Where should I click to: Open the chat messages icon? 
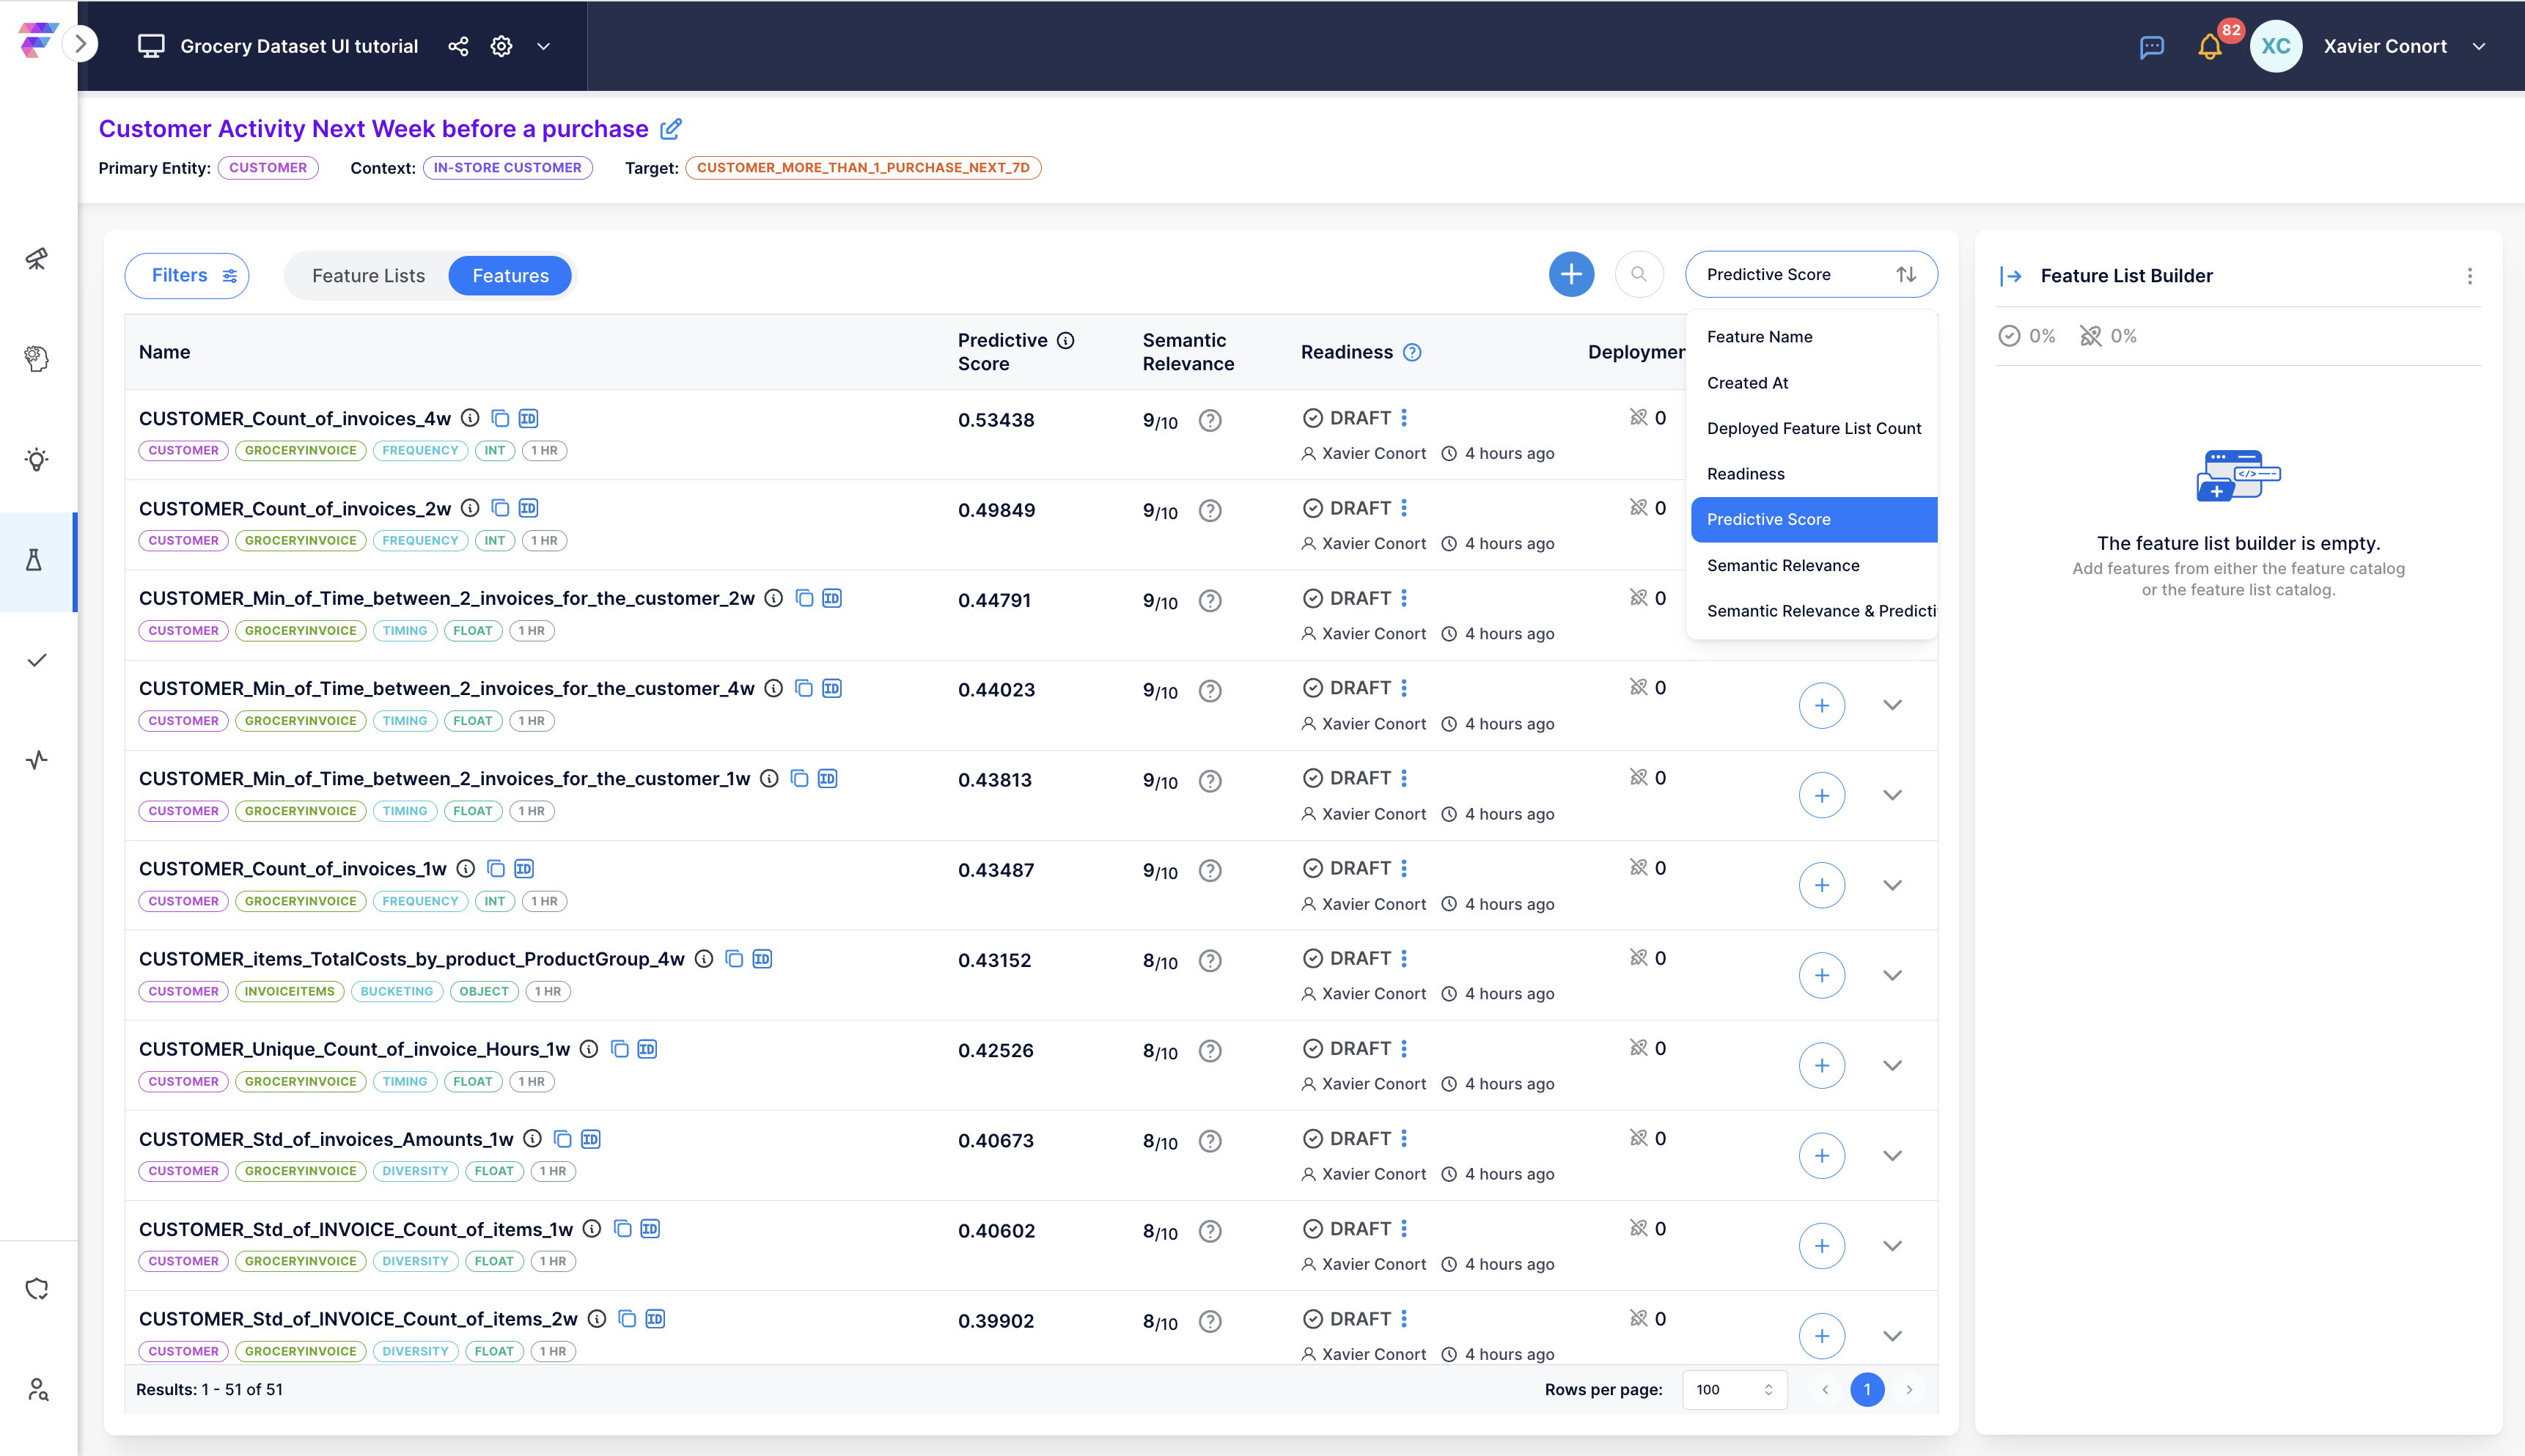point(2151,47)
